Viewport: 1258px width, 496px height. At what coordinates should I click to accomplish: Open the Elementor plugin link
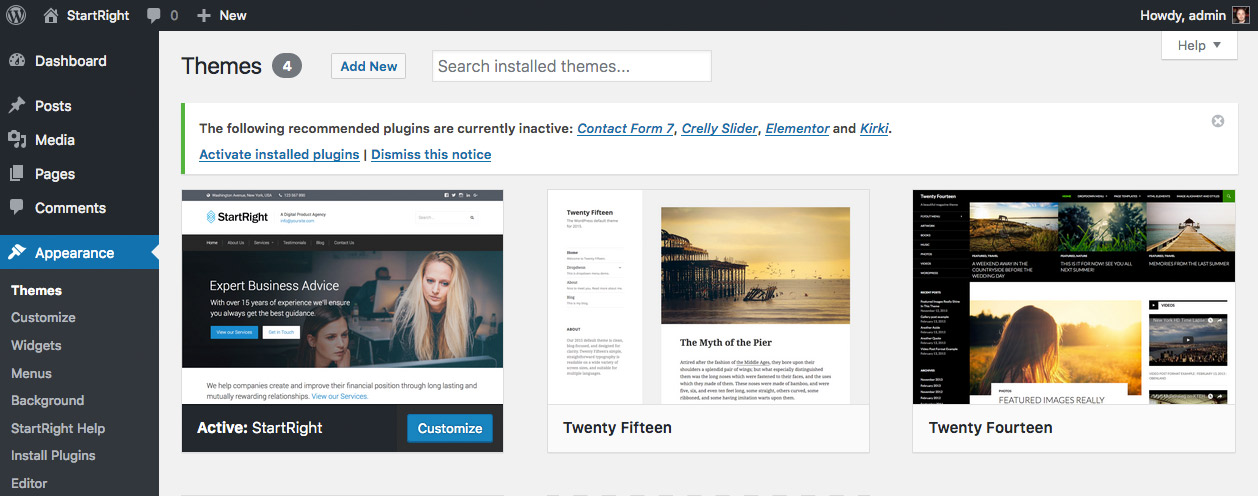coord(797,128)
